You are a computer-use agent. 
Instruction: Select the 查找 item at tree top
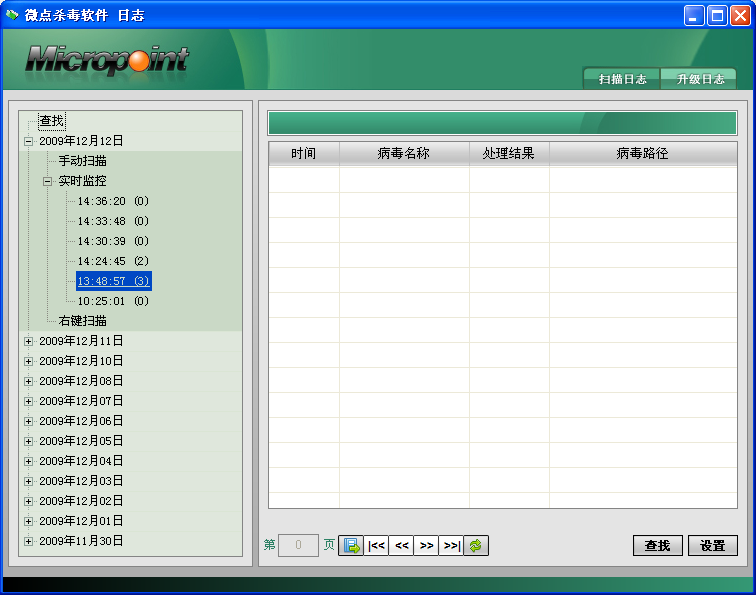pyautogui.click(x=52, y=121)
